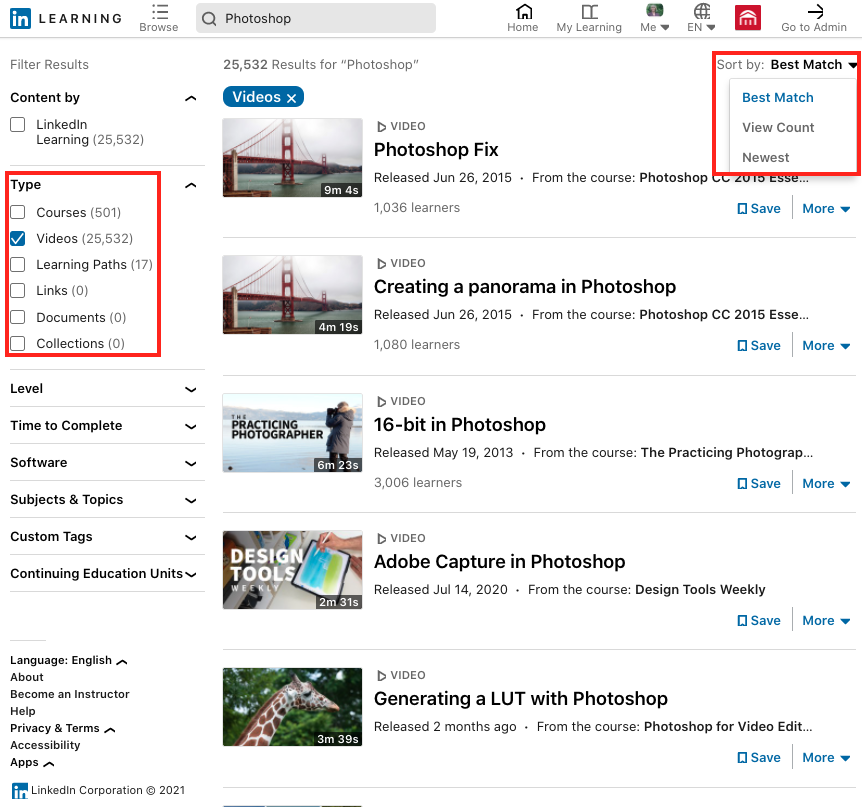The width and height of the screenshot is (862, 807).
Task: Check the Learning Paths (17) filter
Action: tap(18, 264)
